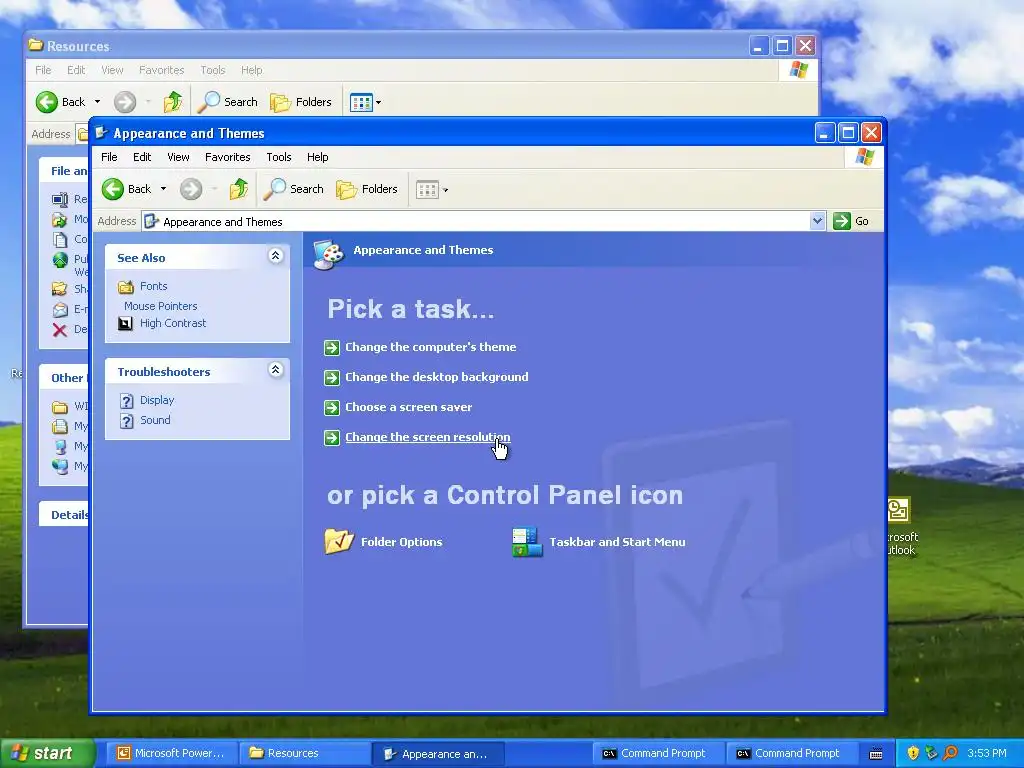The image size is (1024, 768).
Task: Click Change the desktop background task
Action: (x=436, y=377)
